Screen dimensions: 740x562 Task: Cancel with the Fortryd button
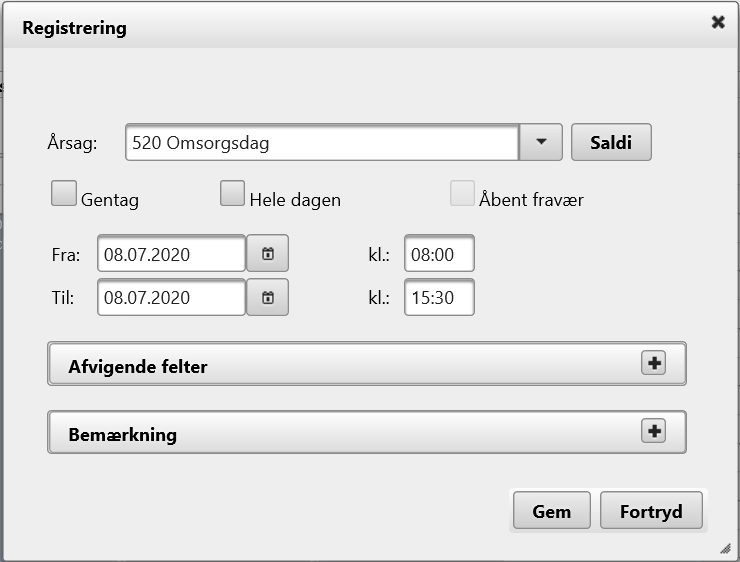(x=651, y=511)
